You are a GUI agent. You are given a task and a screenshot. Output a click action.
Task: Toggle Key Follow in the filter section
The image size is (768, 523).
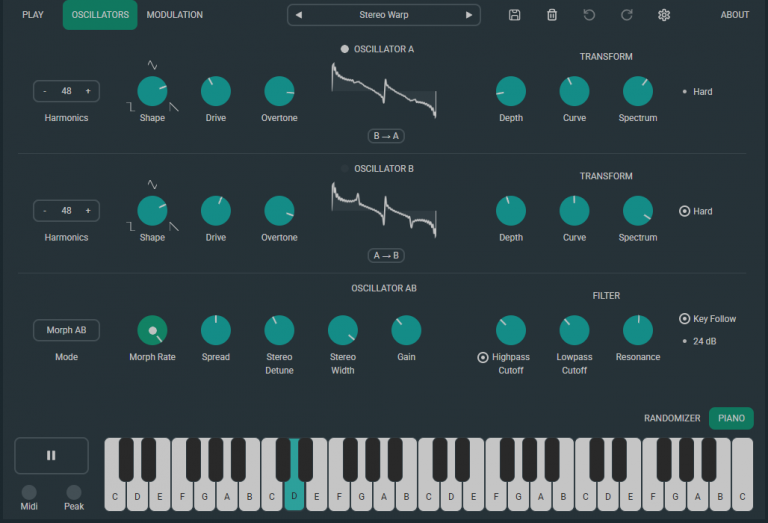pos(685,319)
